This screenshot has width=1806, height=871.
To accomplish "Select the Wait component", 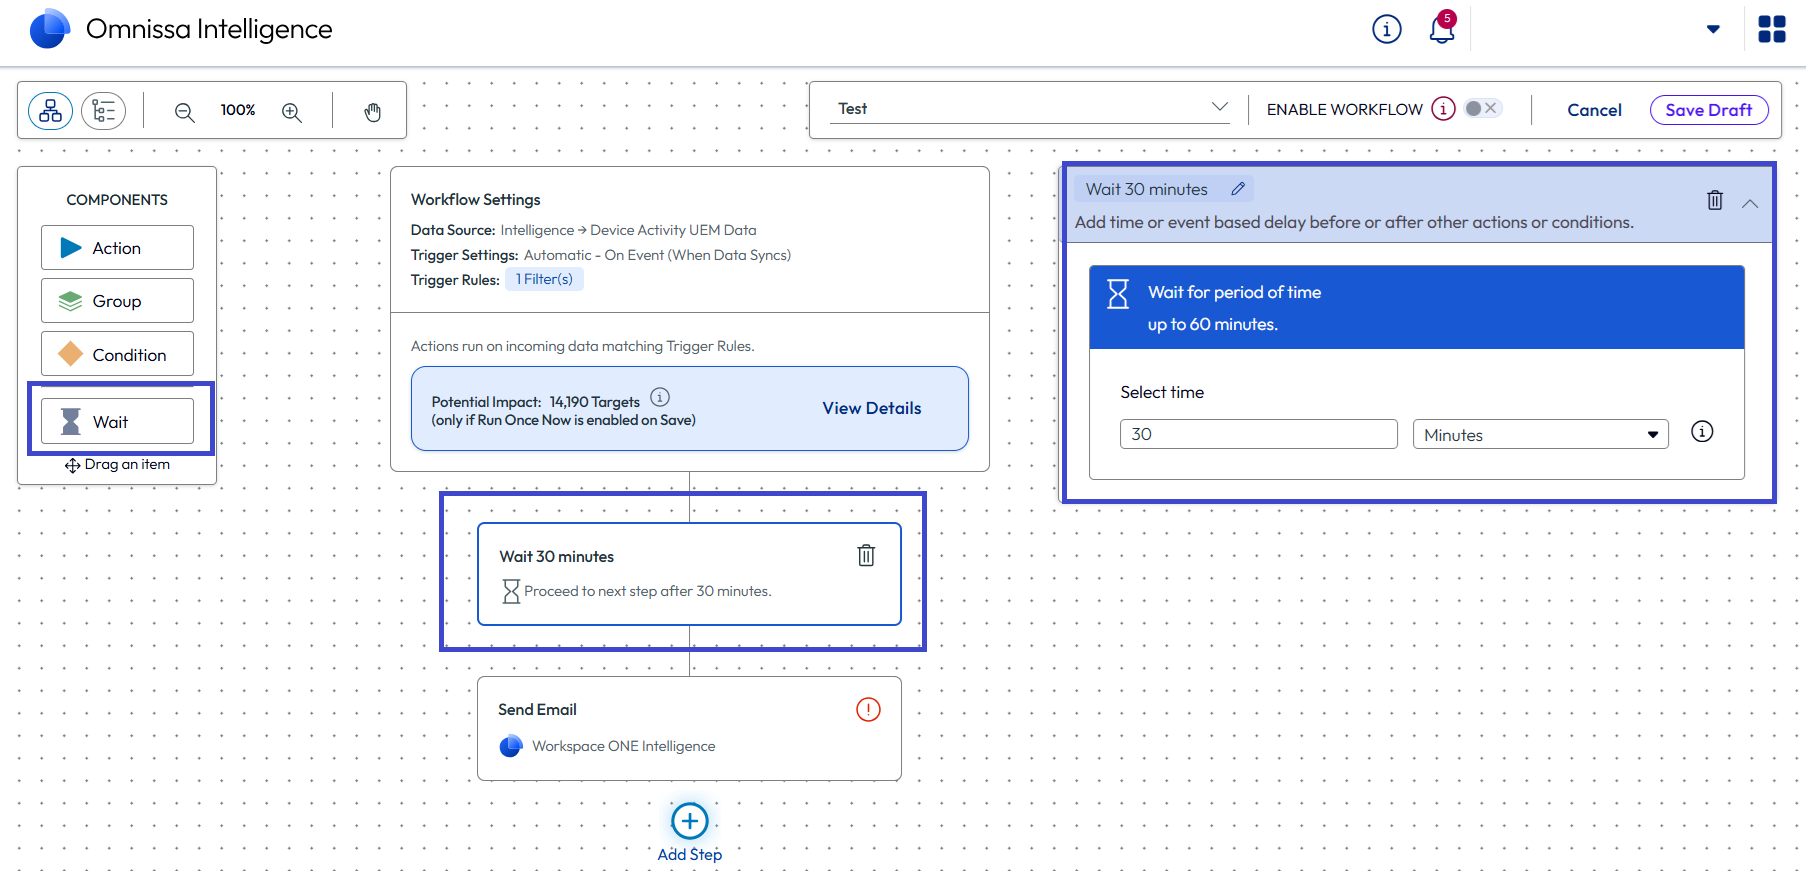I will click(x=117, y=421).
